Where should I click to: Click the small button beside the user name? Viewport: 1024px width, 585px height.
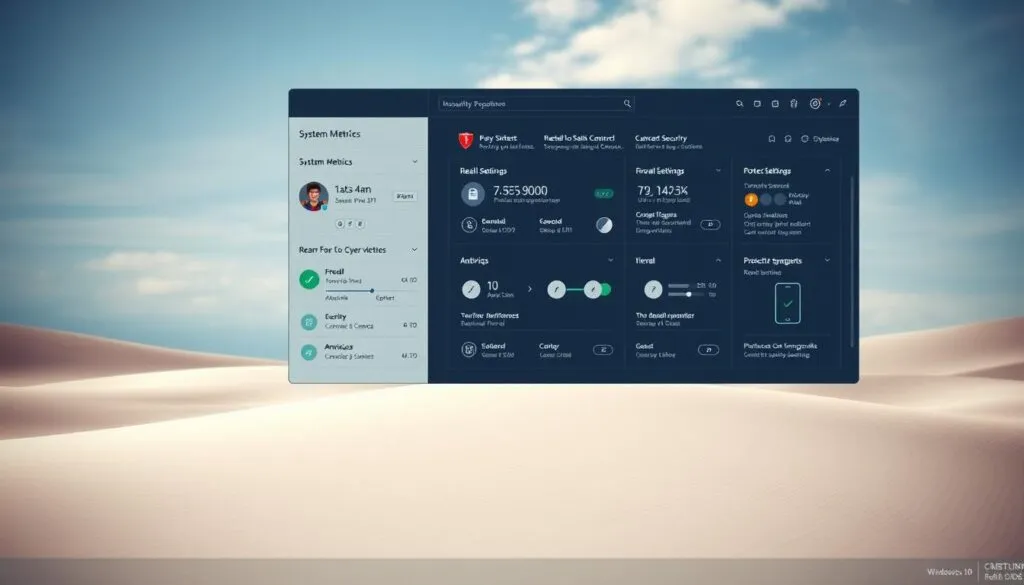coord(405,197)
